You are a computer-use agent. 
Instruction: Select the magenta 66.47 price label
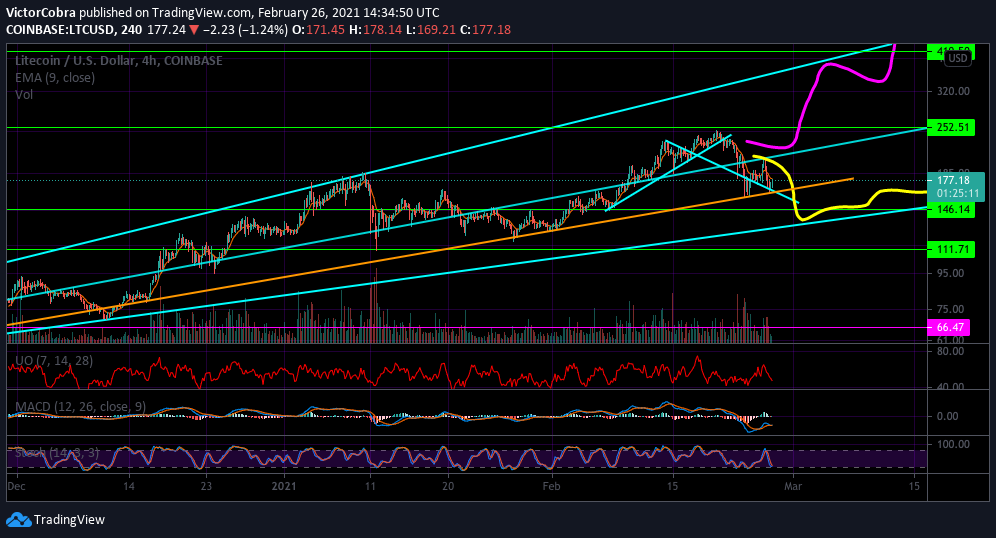click(x=949, y=327)
